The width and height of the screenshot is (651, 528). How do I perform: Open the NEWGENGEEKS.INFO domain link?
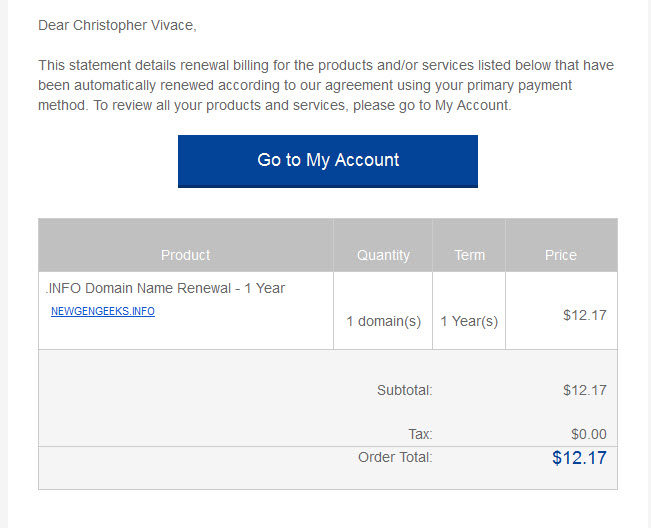point(103,311)
